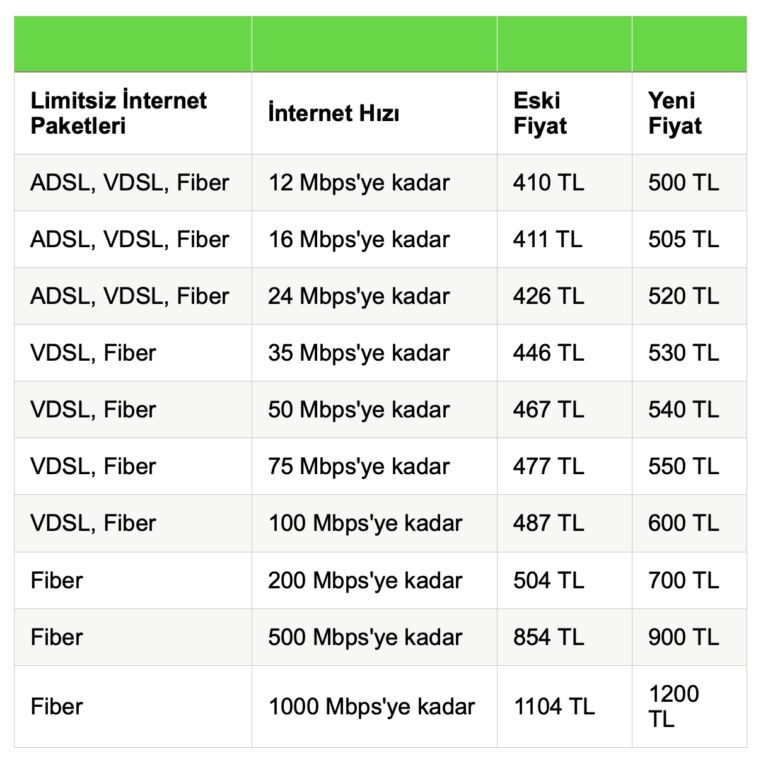
Task: Click the "12 Mbps'ye kadar" speed cell
Action: click(359, 183)
